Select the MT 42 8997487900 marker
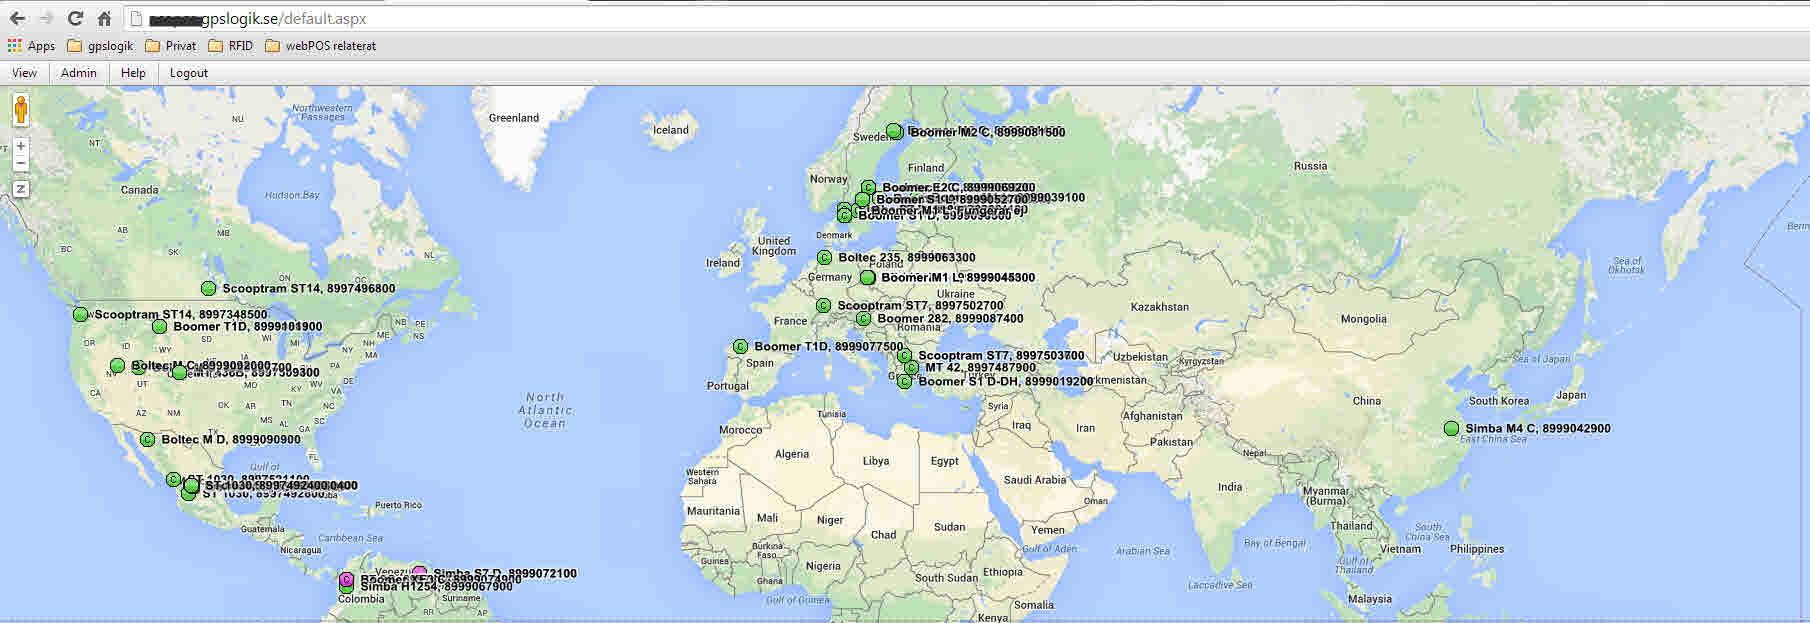Image resolution: width=1810 pixels, height=623 pixels. click(911, 367)
